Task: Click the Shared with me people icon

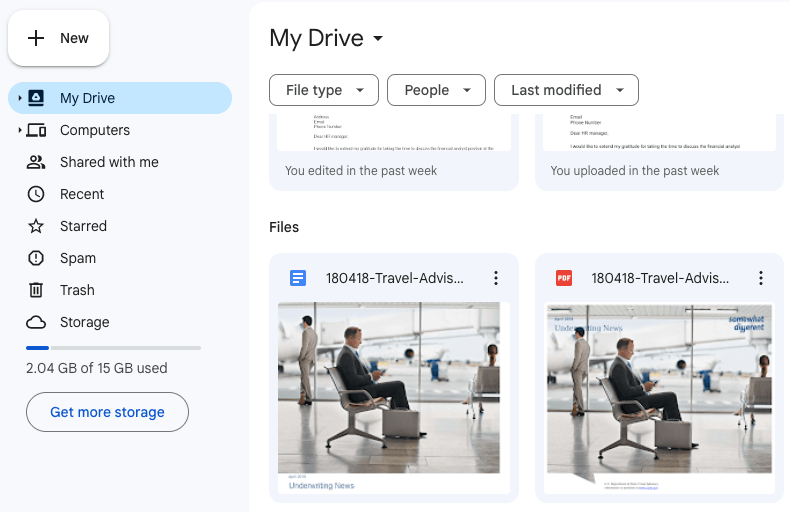Action: (37, 162)
